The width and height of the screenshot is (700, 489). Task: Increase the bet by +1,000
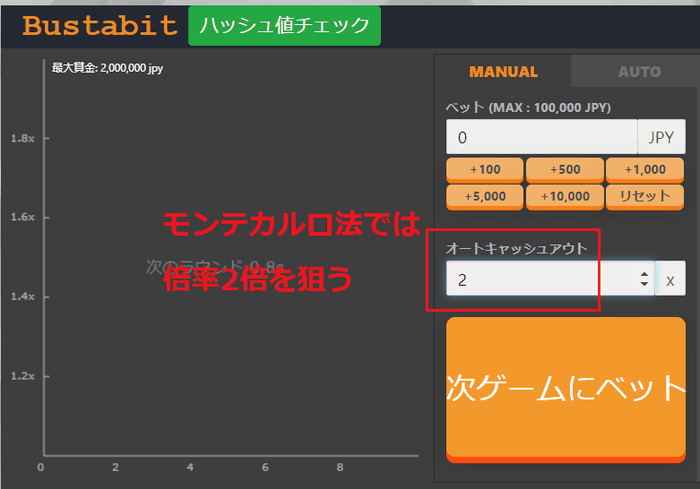[645, 170]
